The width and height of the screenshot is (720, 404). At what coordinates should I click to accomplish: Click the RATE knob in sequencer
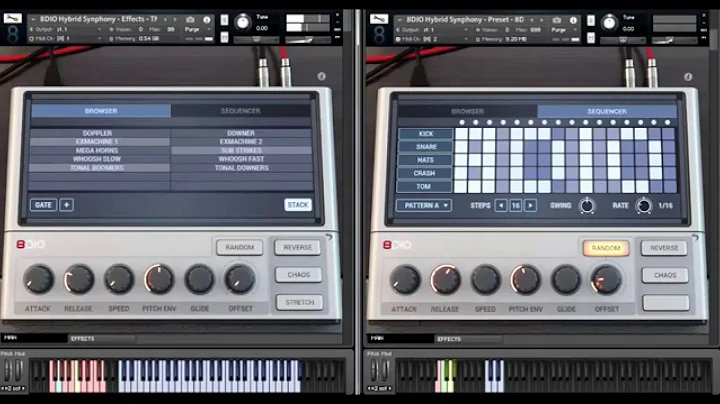tap(644, 206)
